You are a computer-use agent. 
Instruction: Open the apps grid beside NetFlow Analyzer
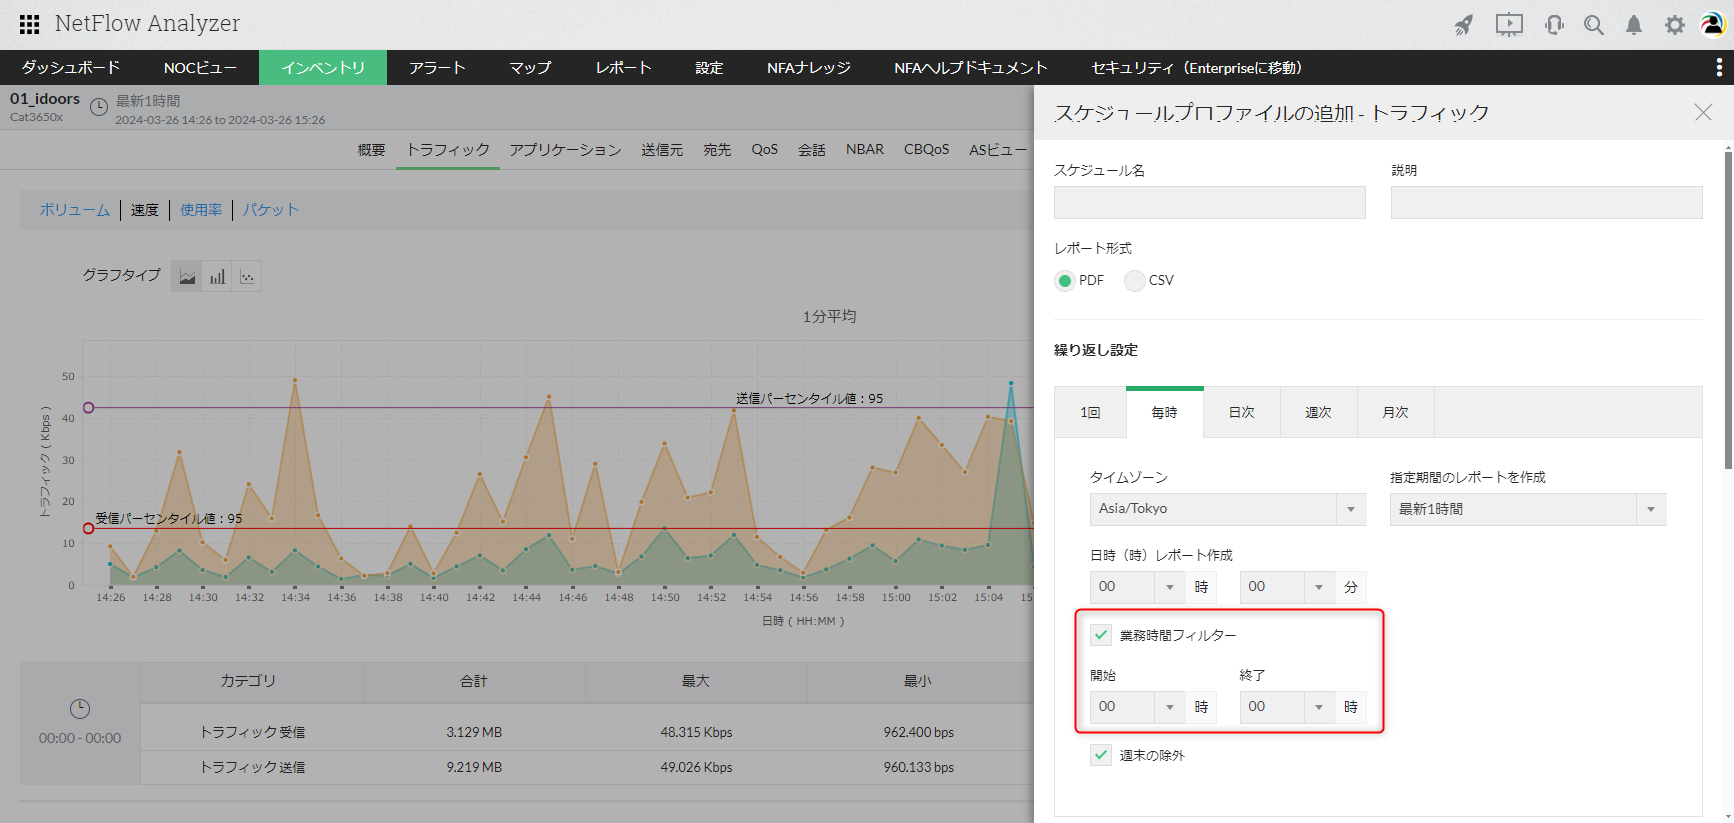(29, 24)
